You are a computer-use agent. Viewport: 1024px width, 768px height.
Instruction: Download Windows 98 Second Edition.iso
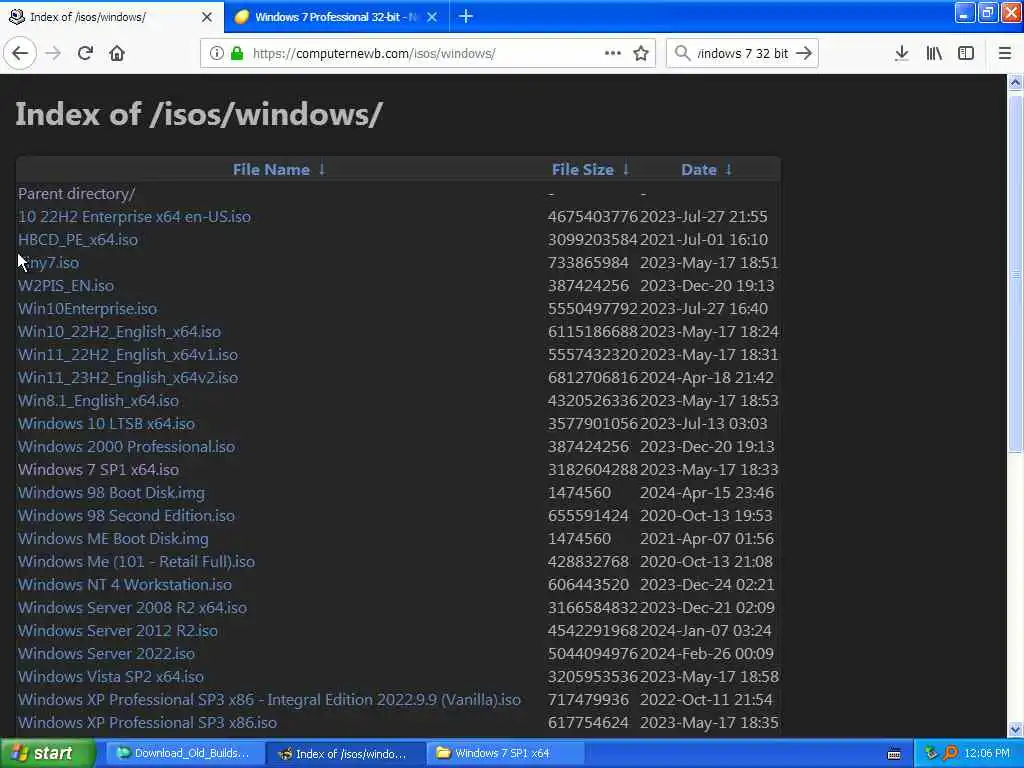click(127, 515)
